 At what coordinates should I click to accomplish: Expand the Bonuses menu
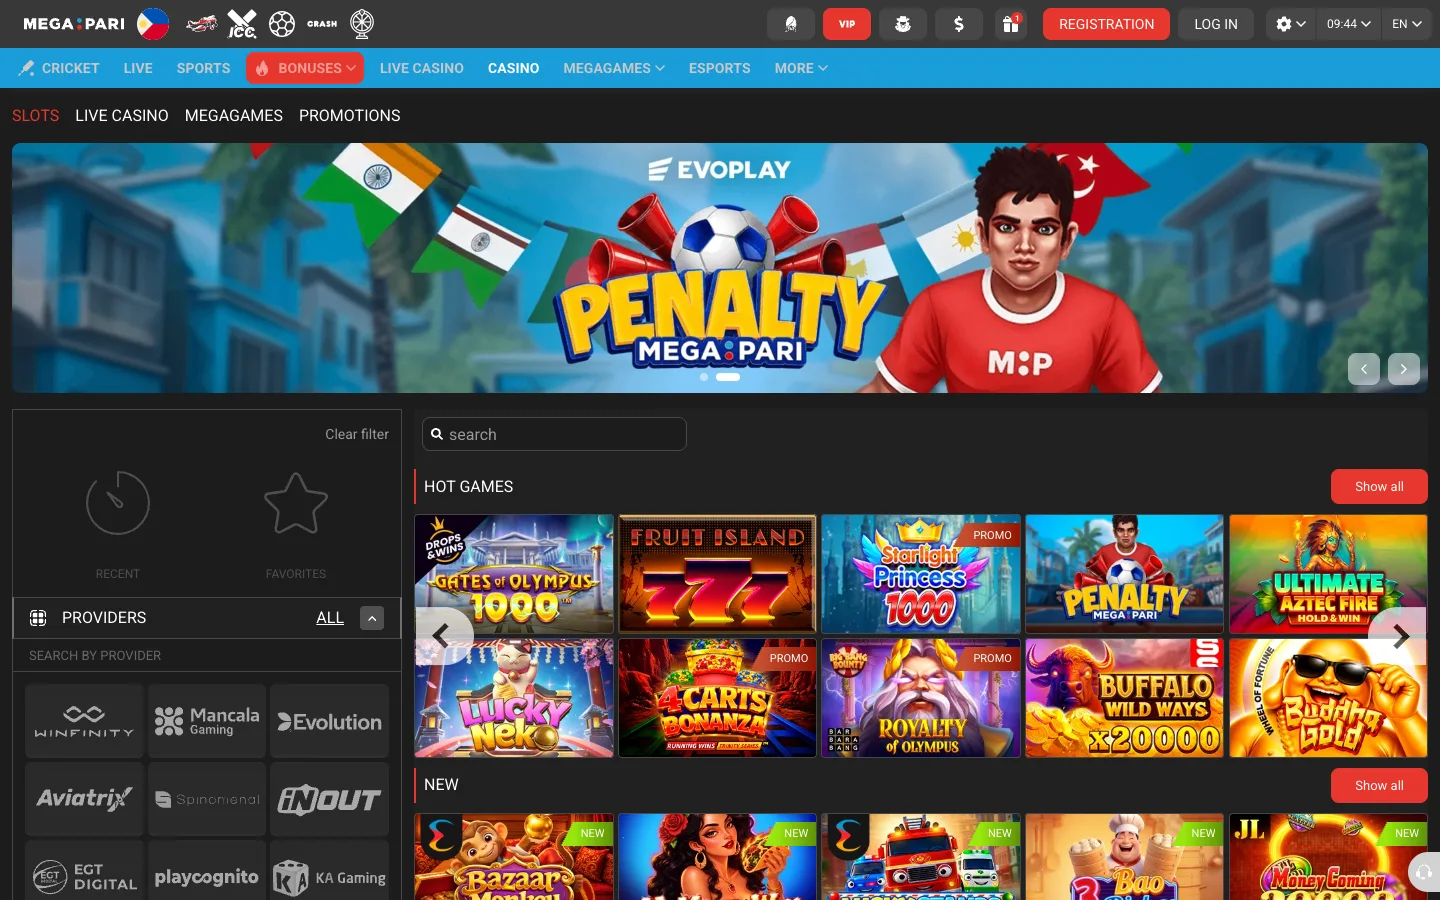[305, 68]
